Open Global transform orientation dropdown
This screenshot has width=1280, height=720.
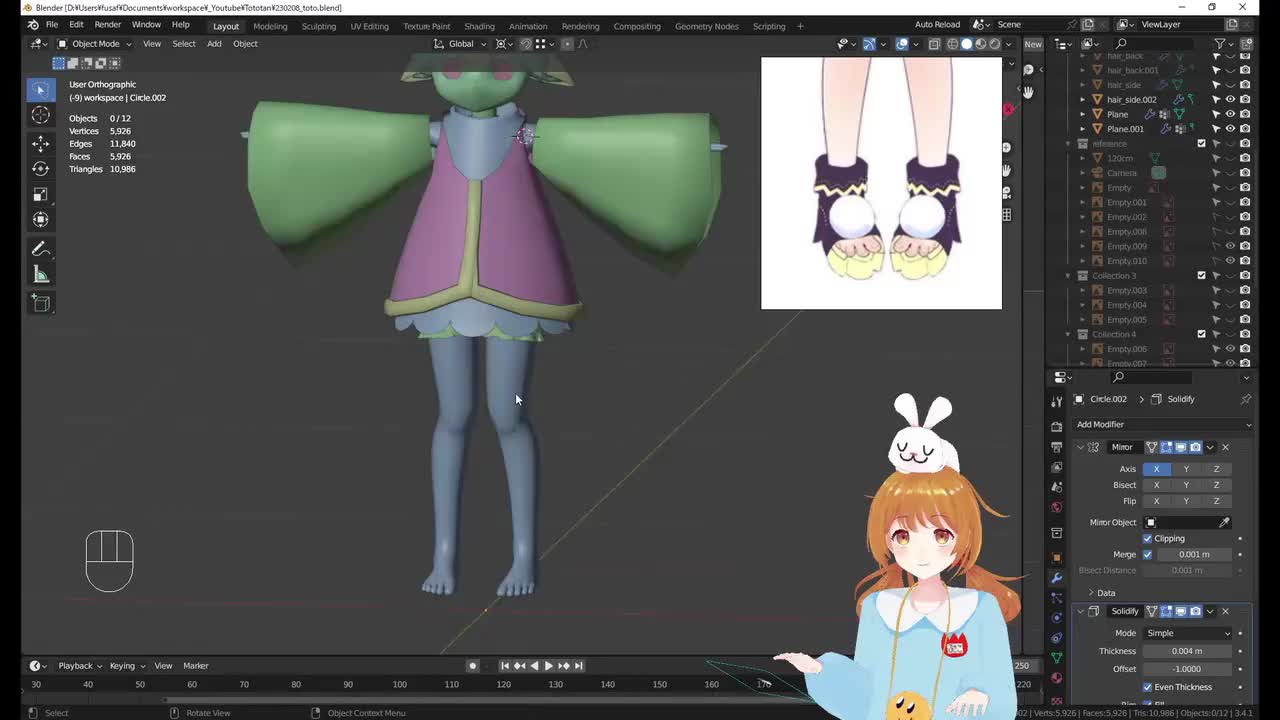[460, 44]
